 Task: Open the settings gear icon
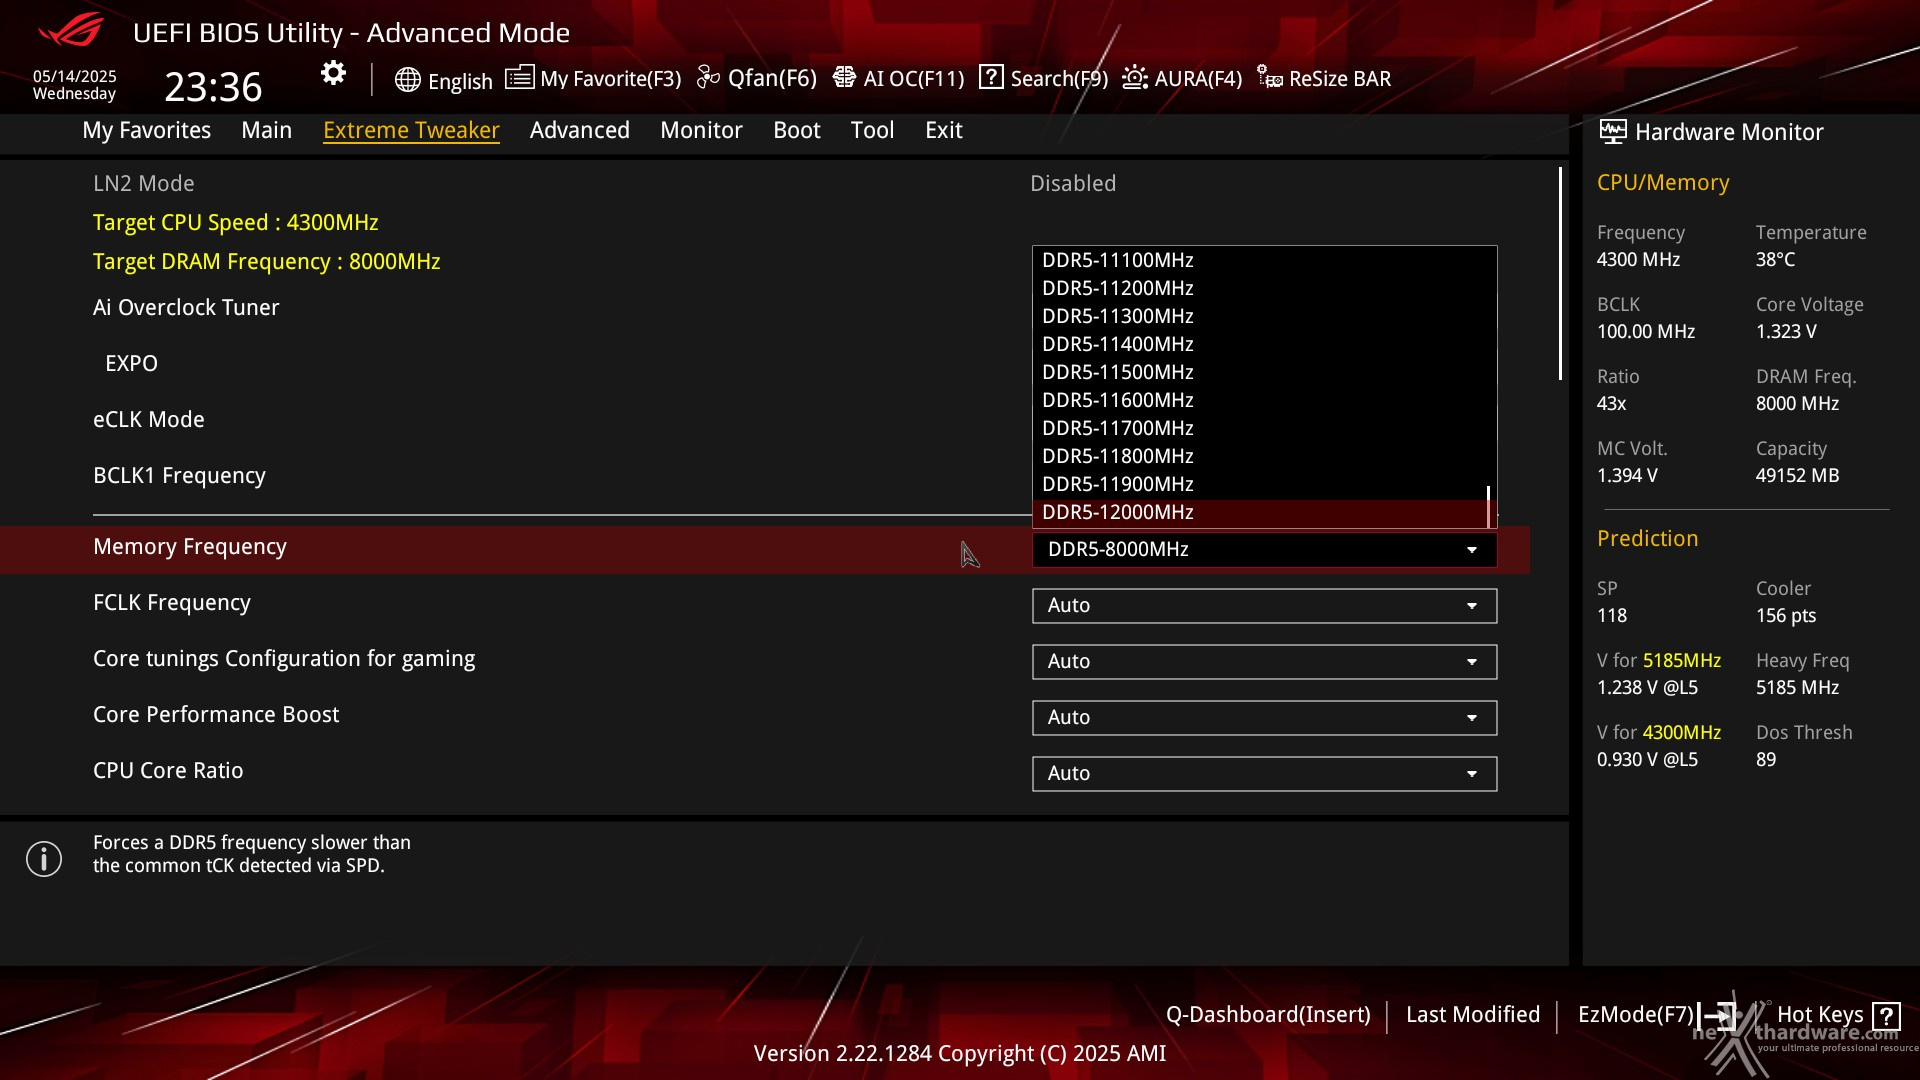point(333,73)
